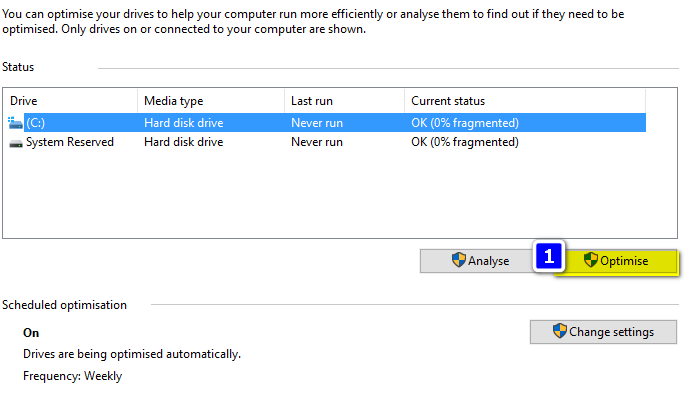Click System Reserved Hard disk drive cell
The width and height of the screenshot is (686, 396).
(x=184, y=142)
